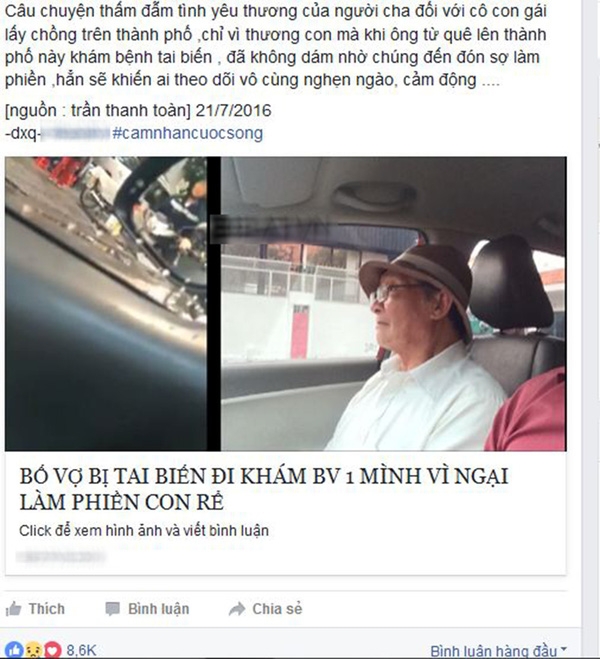This screenshot has height=659, width=600.
Task: Click the Chia sẻ button label
Action: click(x=277, y=609)
